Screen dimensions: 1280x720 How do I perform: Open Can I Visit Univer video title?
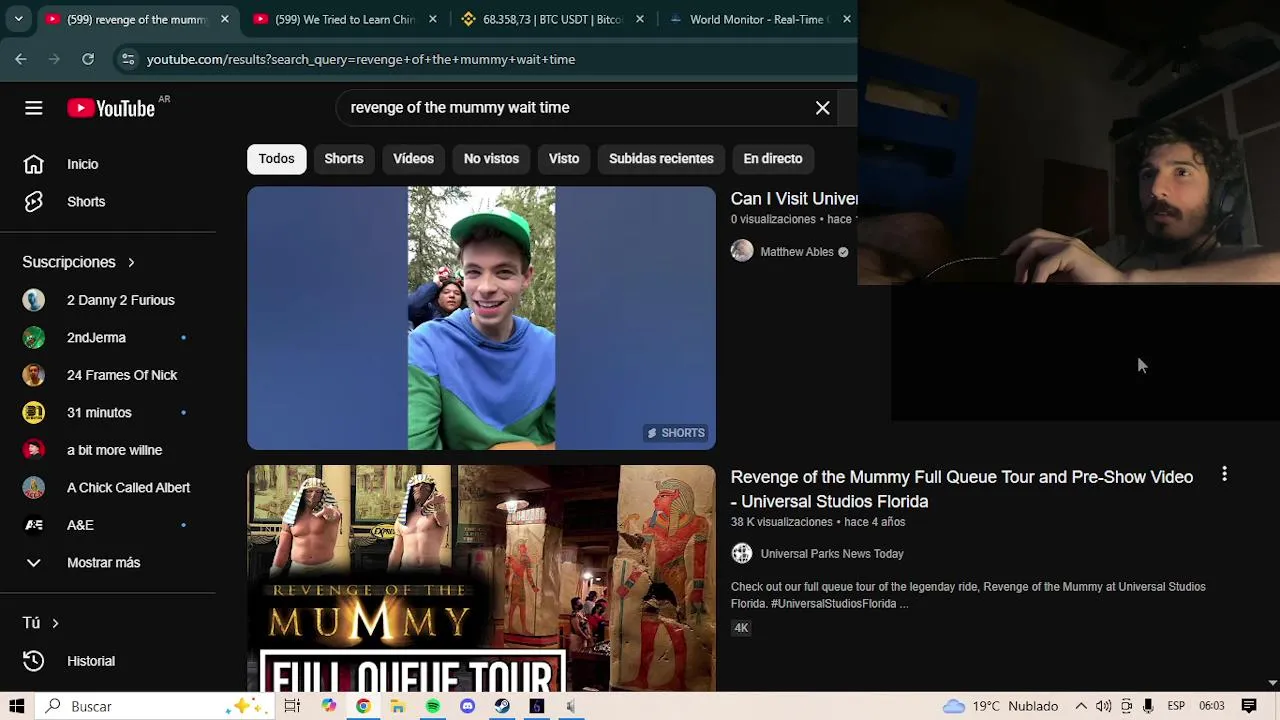coord(794,199)
